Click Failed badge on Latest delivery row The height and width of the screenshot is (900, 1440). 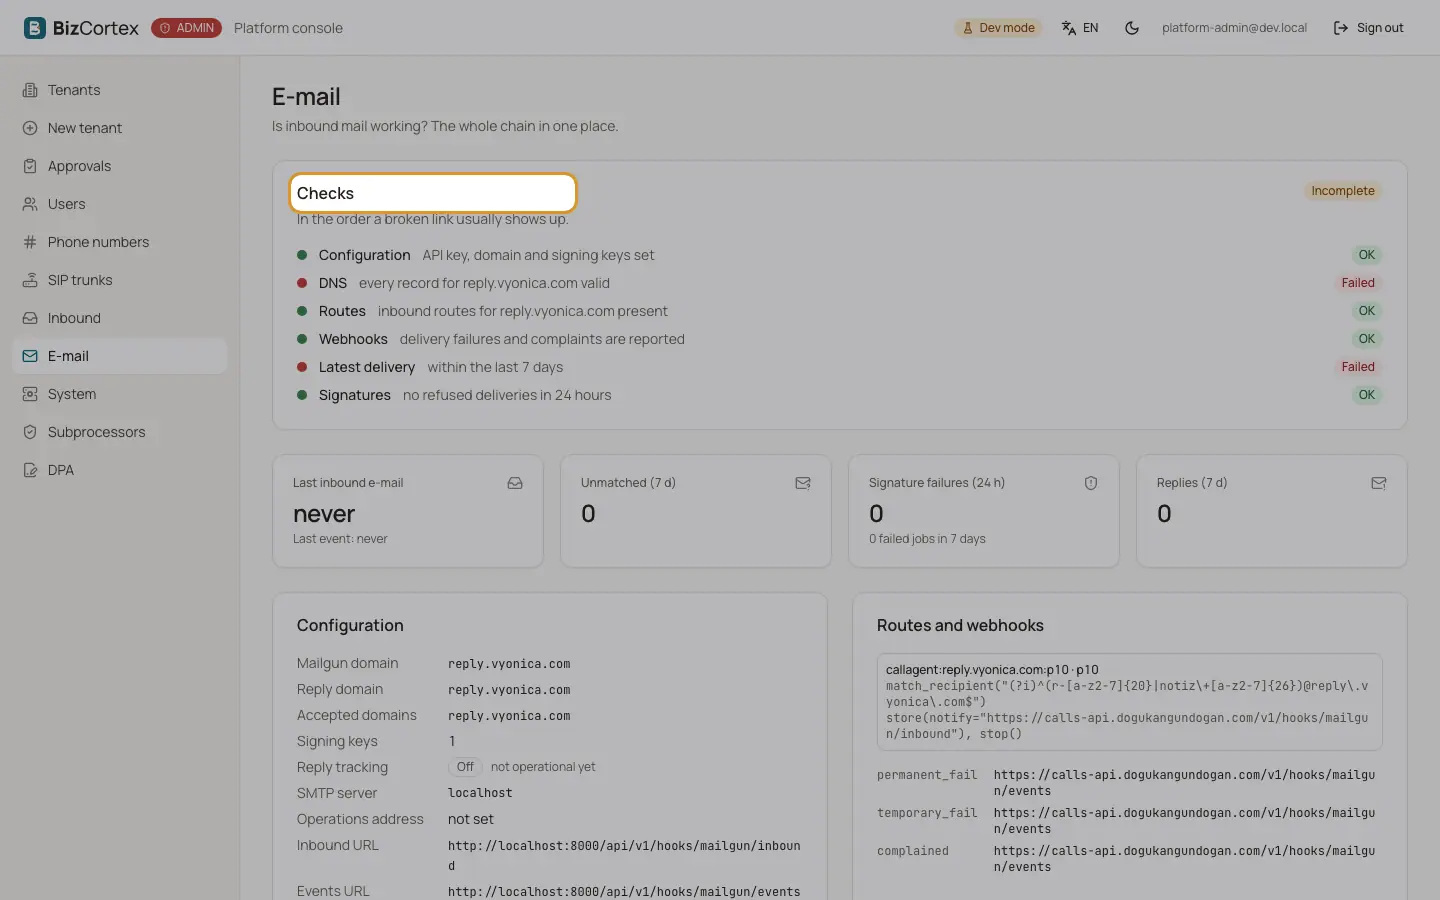pyautogui.click(x=1358, y=367)
